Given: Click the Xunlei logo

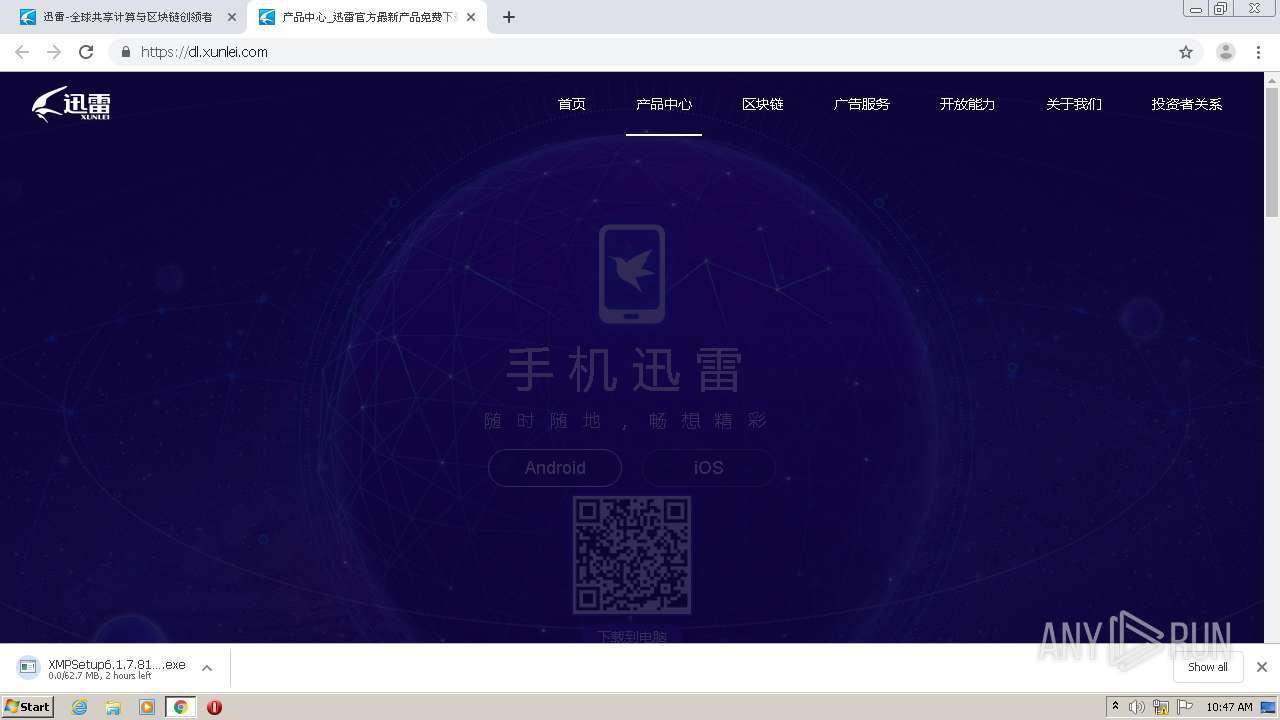Looking at the screenshot, I should [71, 104].
